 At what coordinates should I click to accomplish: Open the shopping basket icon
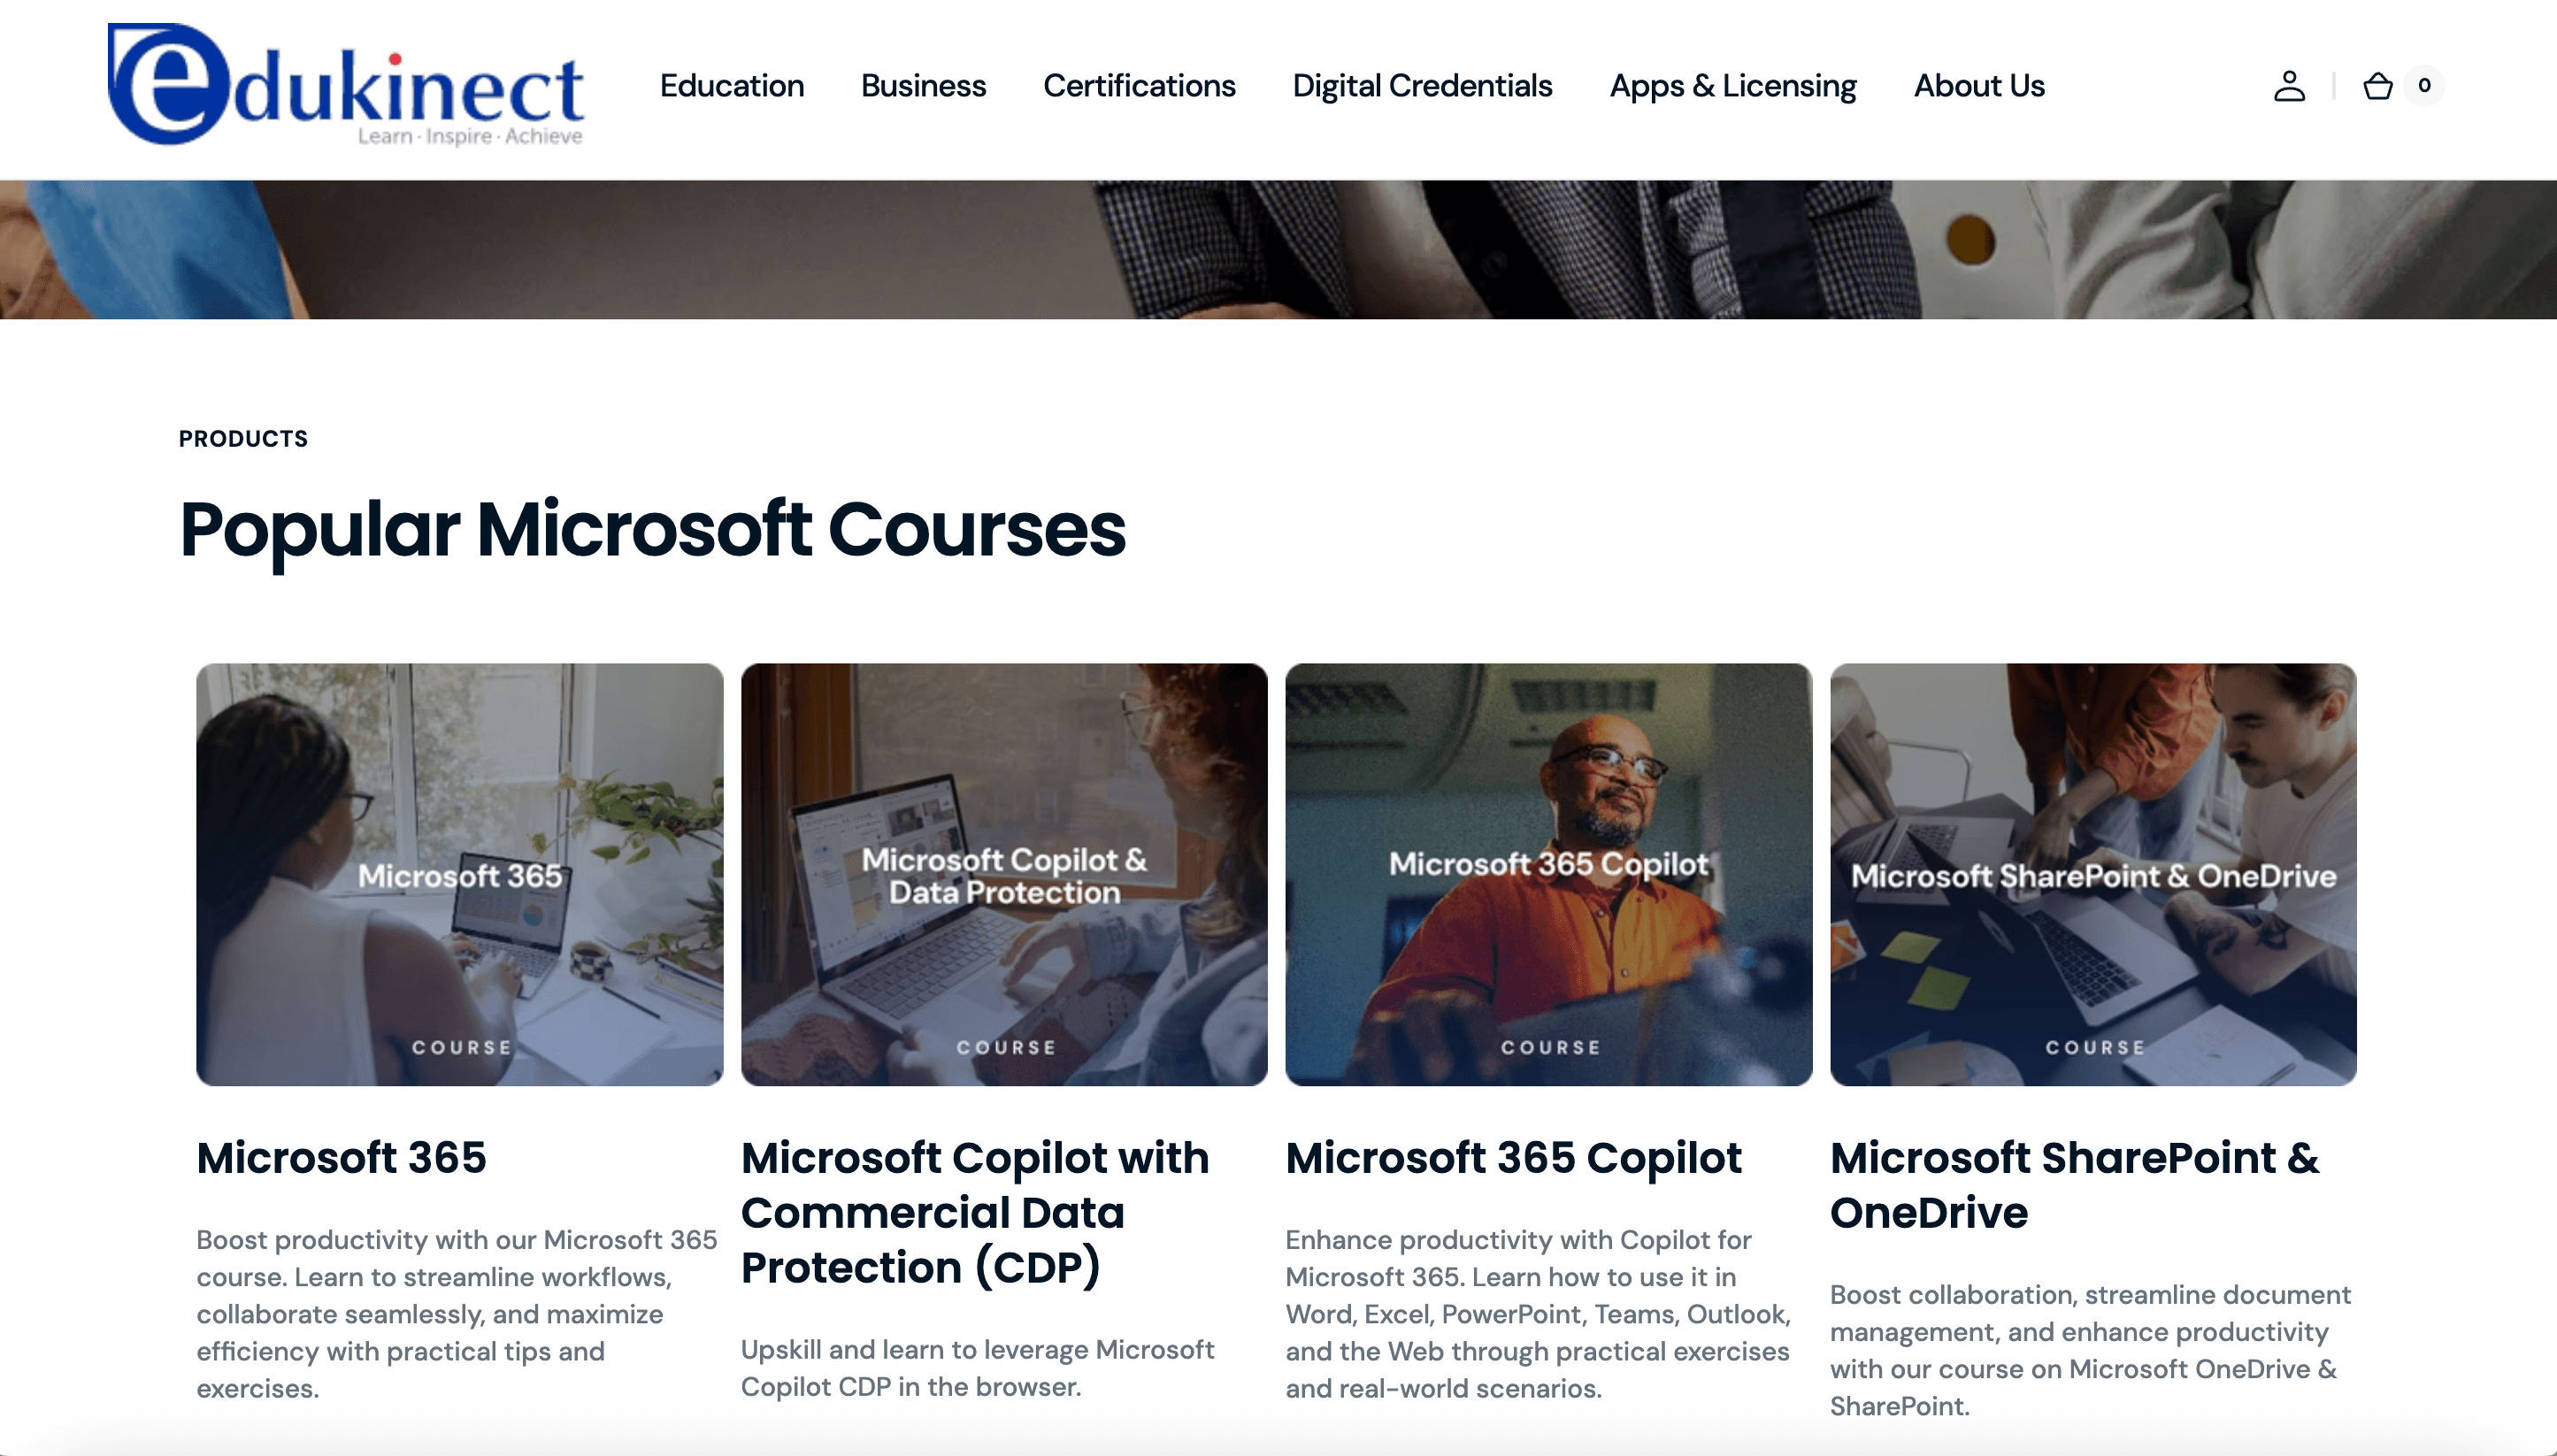tap(2377, 86)
